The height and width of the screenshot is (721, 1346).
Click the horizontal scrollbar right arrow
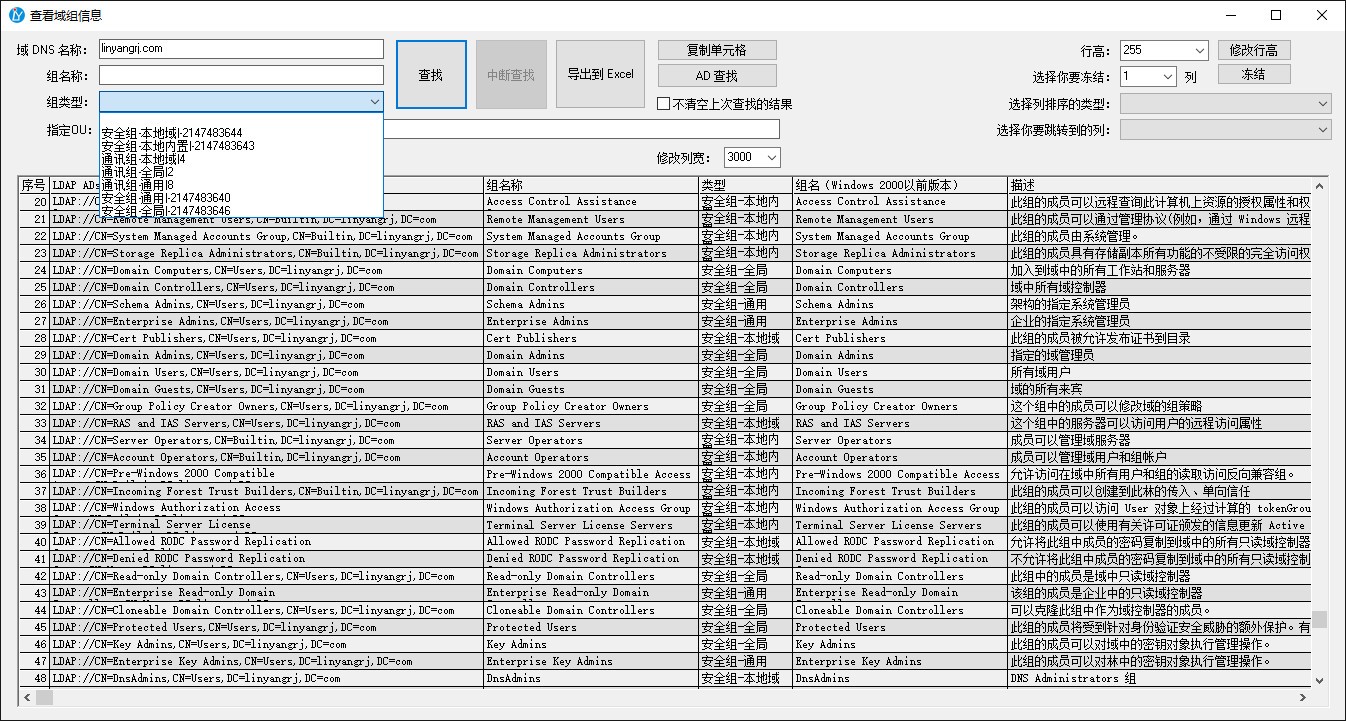[1303, 696]
